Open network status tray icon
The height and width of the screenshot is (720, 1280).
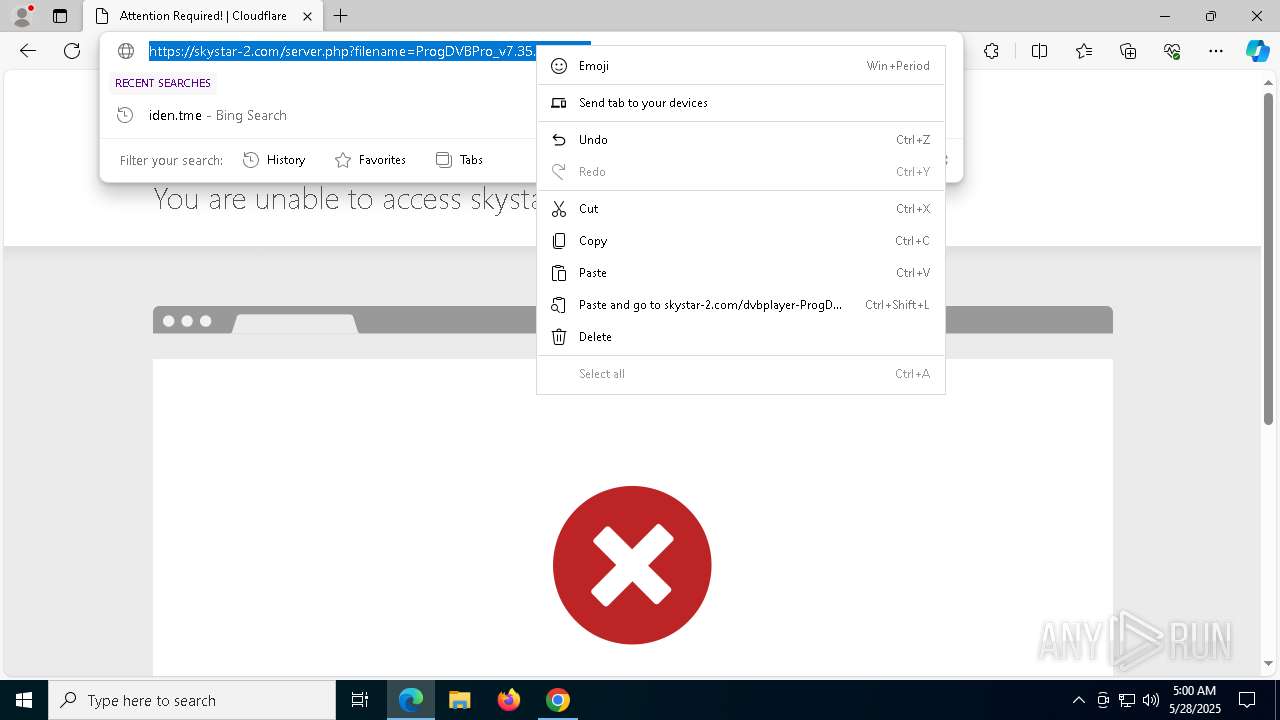(x=1127, y=700)
